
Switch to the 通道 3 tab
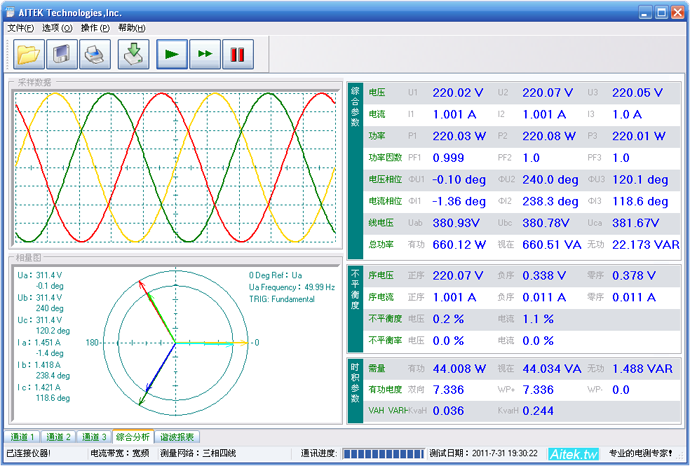[x=94, y=437]
